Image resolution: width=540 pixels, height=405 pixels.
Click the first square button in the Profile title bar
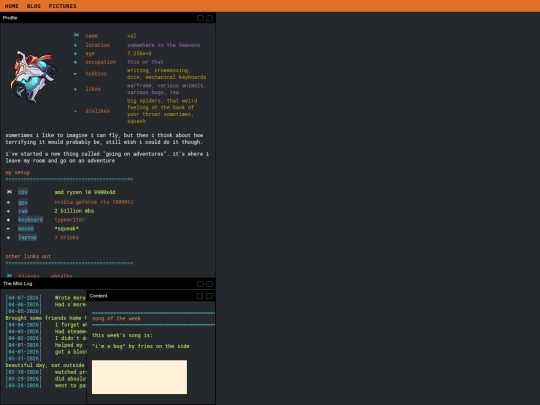200,18
